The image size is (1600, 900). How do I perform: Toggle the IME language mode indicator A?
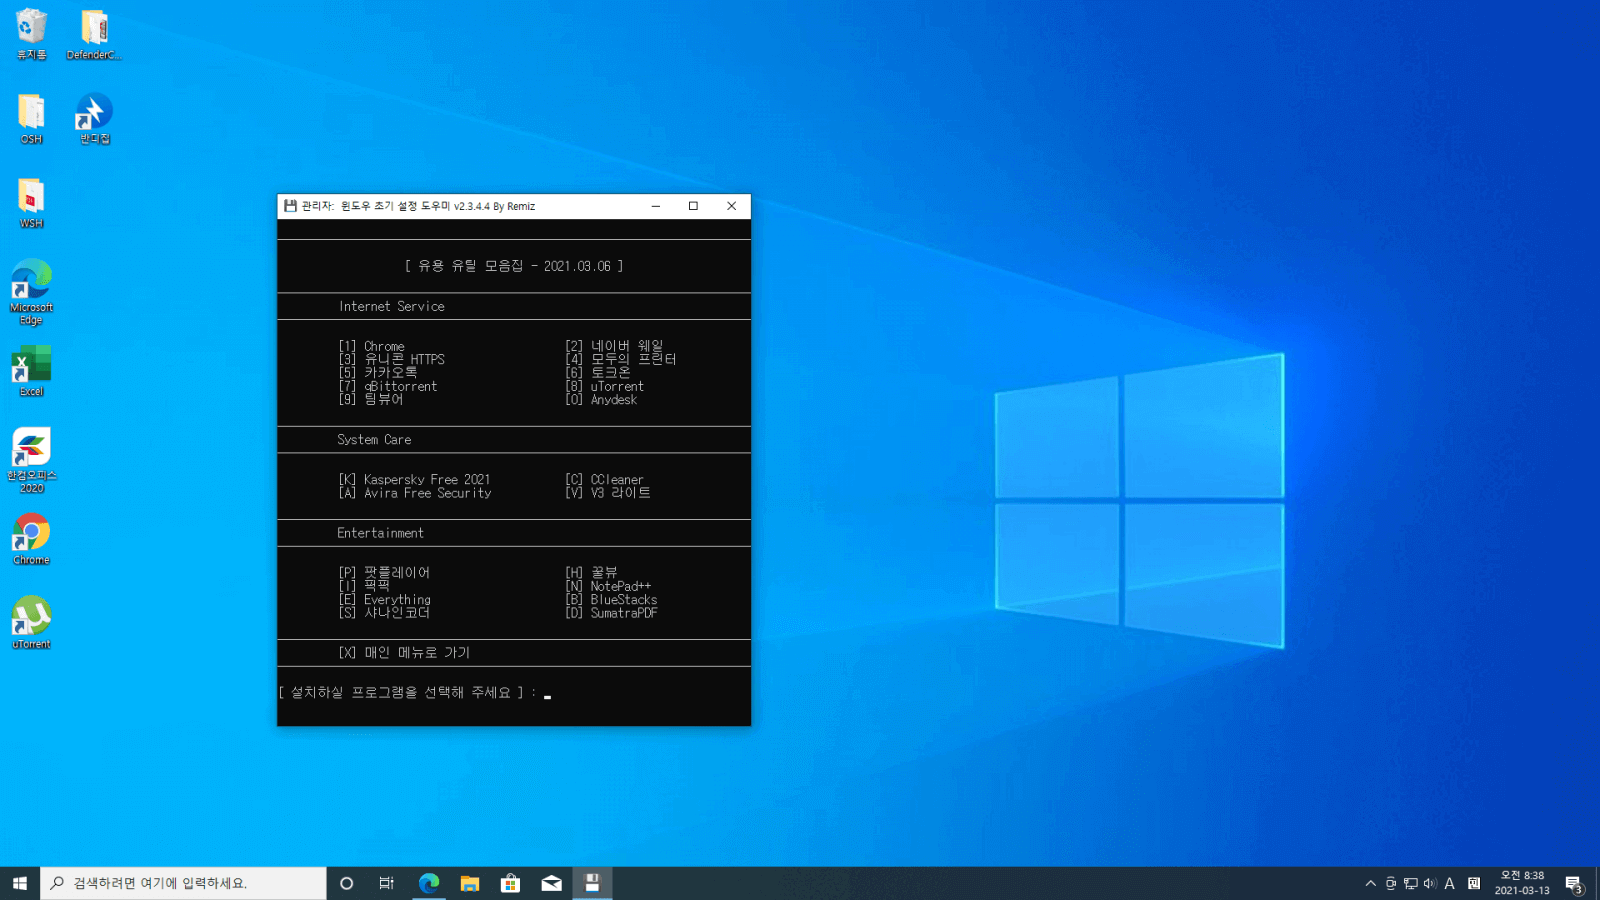1449,883
